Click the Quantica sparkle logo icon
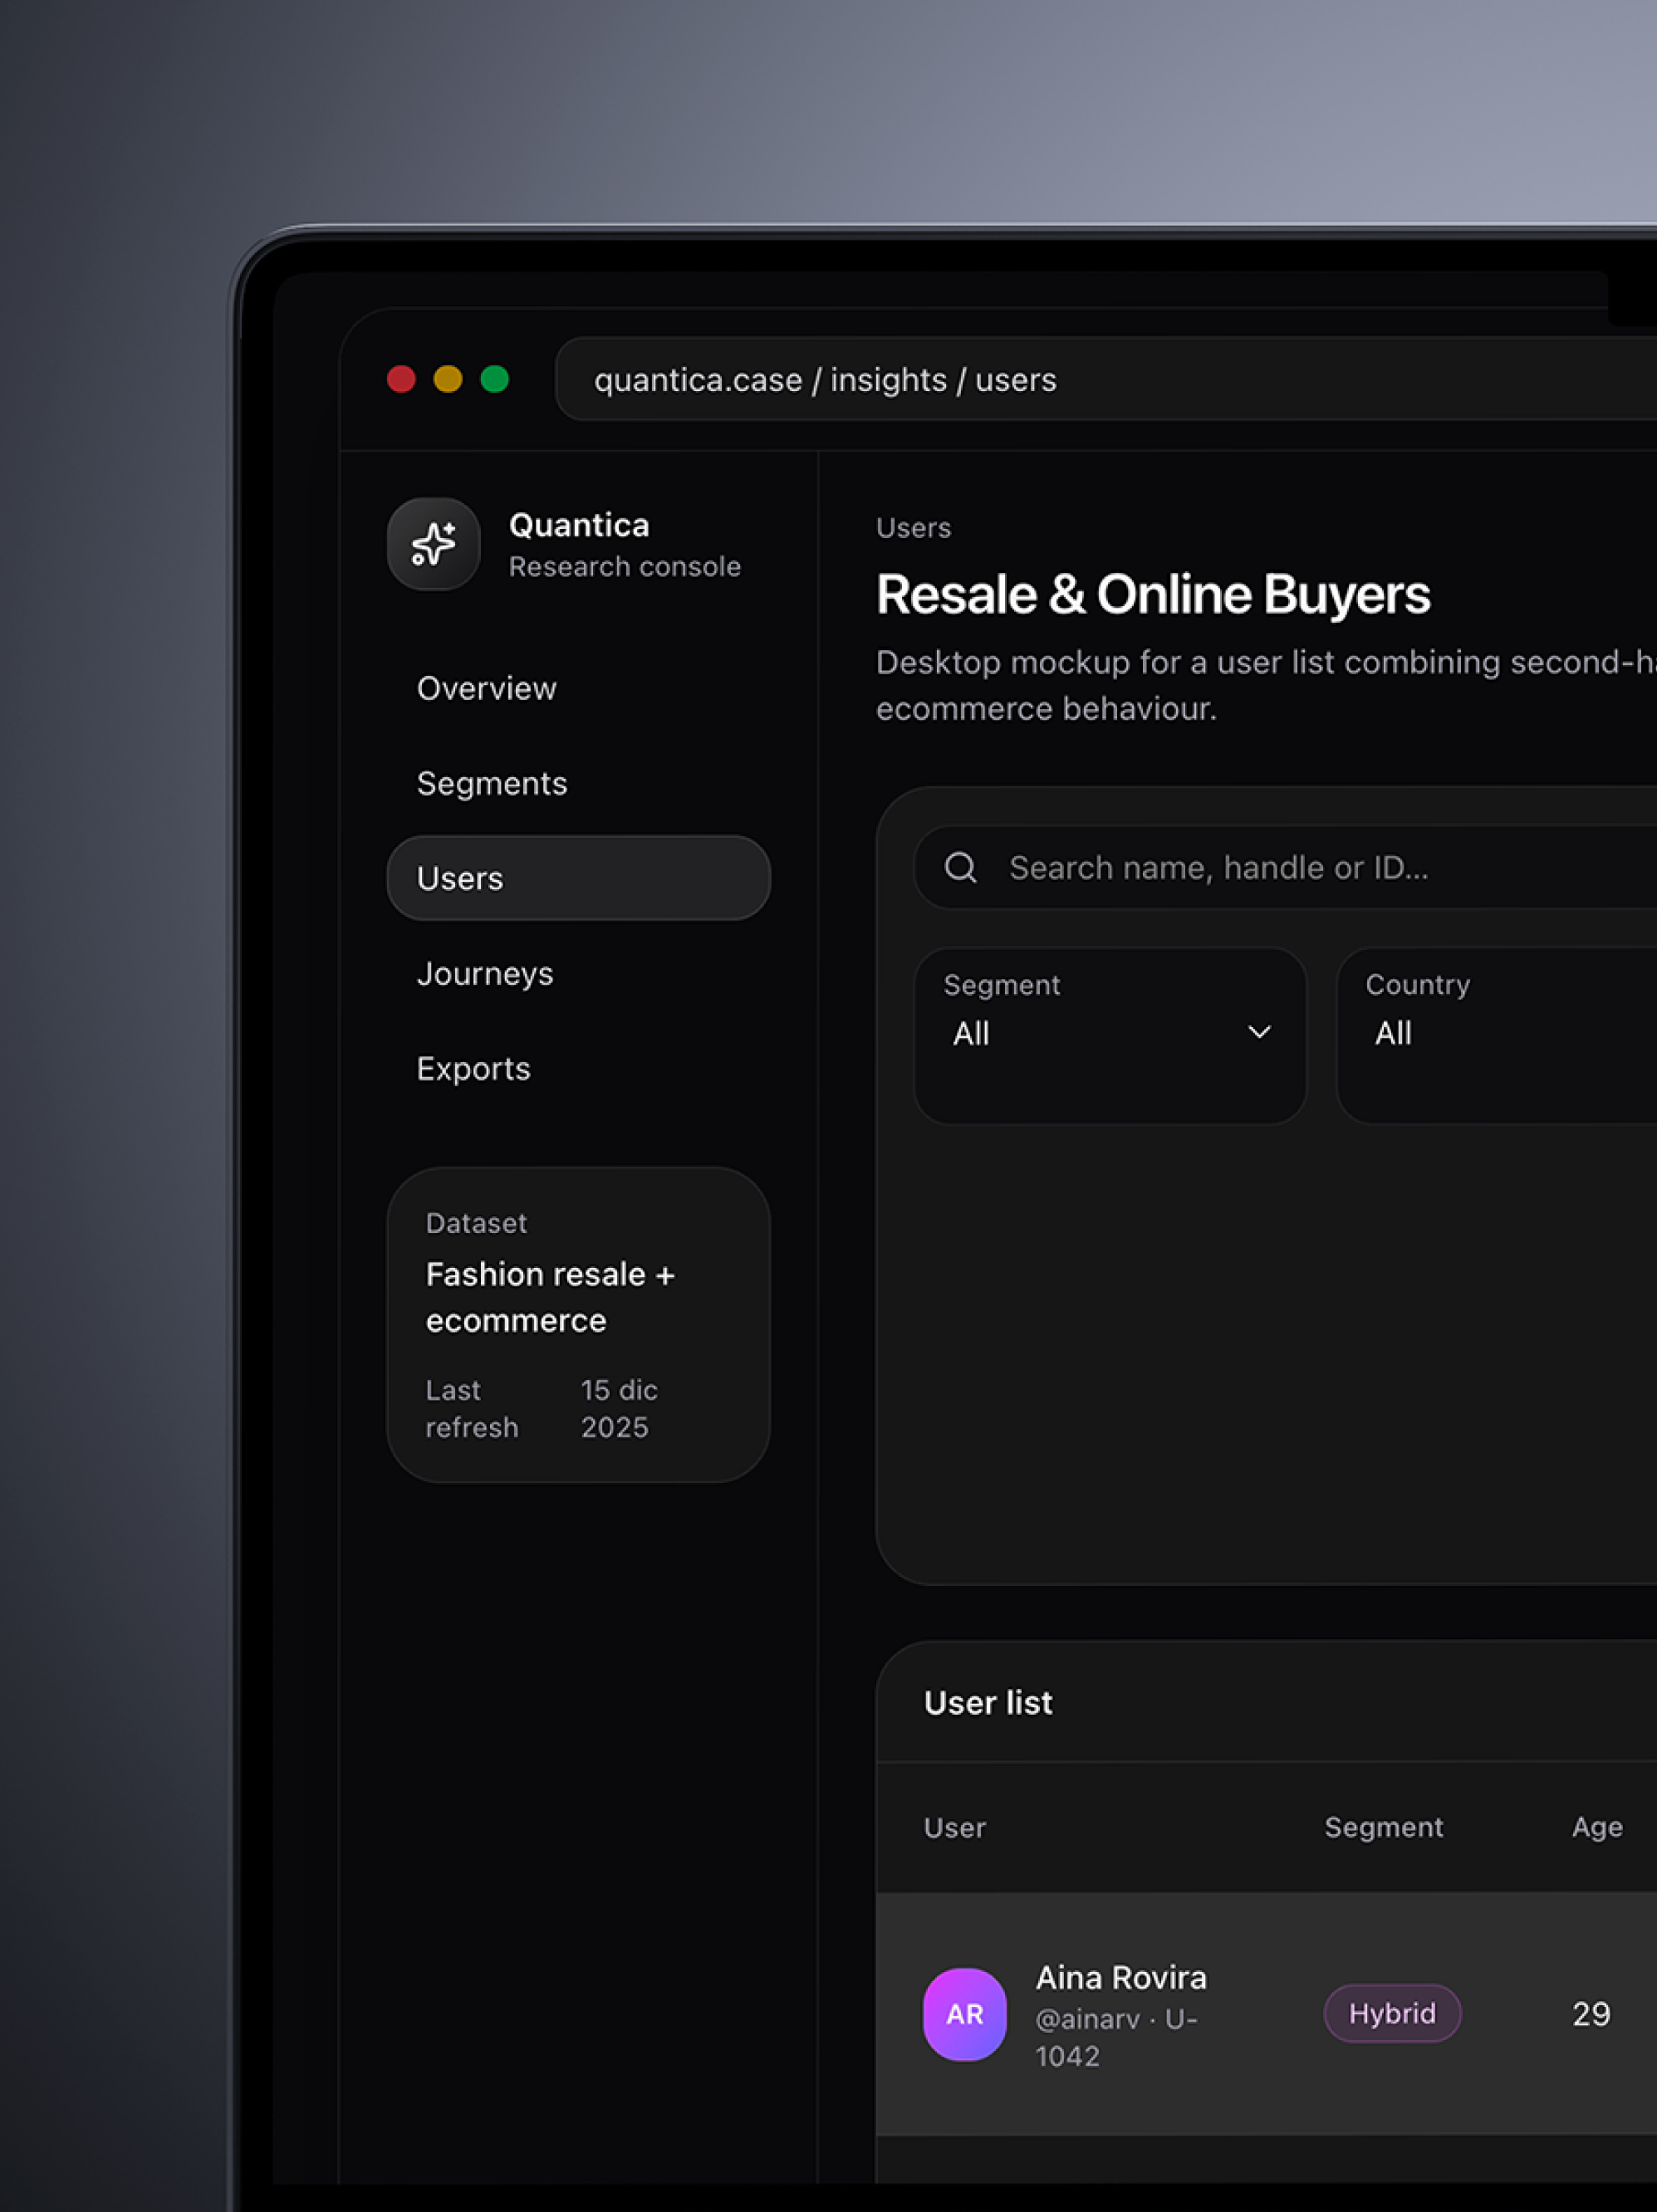 click(433, 544)
